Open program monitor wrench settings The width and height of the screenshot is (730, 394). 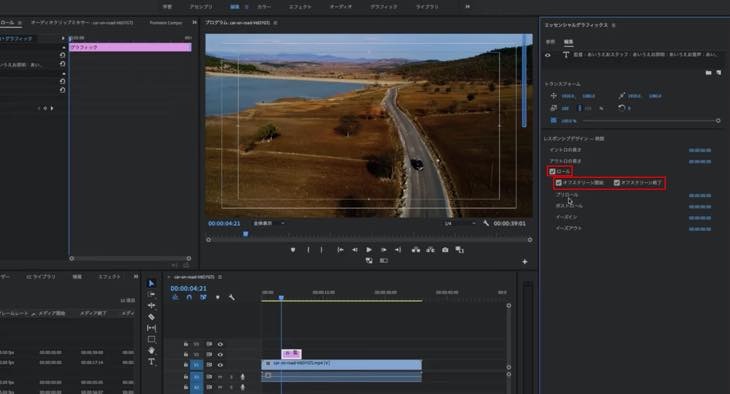pyautogui.click(x=486, y=224)
